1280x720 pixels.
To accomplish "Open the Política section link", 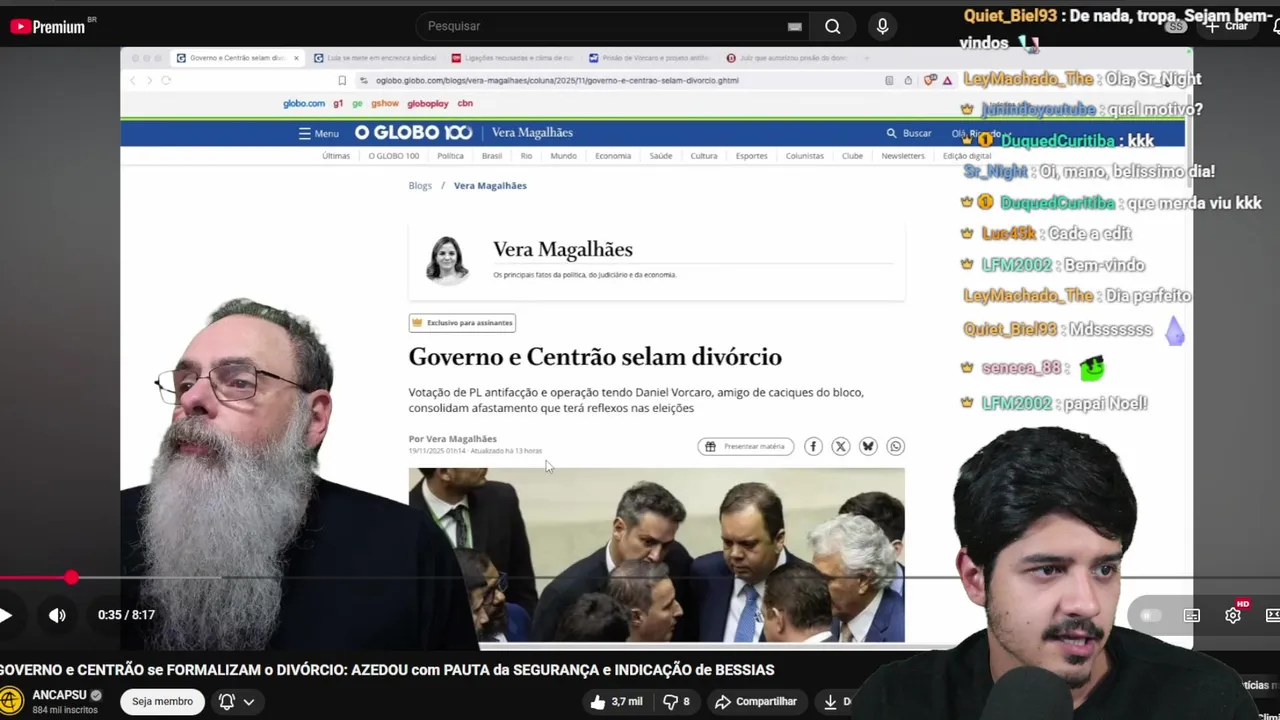I will pos(450,156).
